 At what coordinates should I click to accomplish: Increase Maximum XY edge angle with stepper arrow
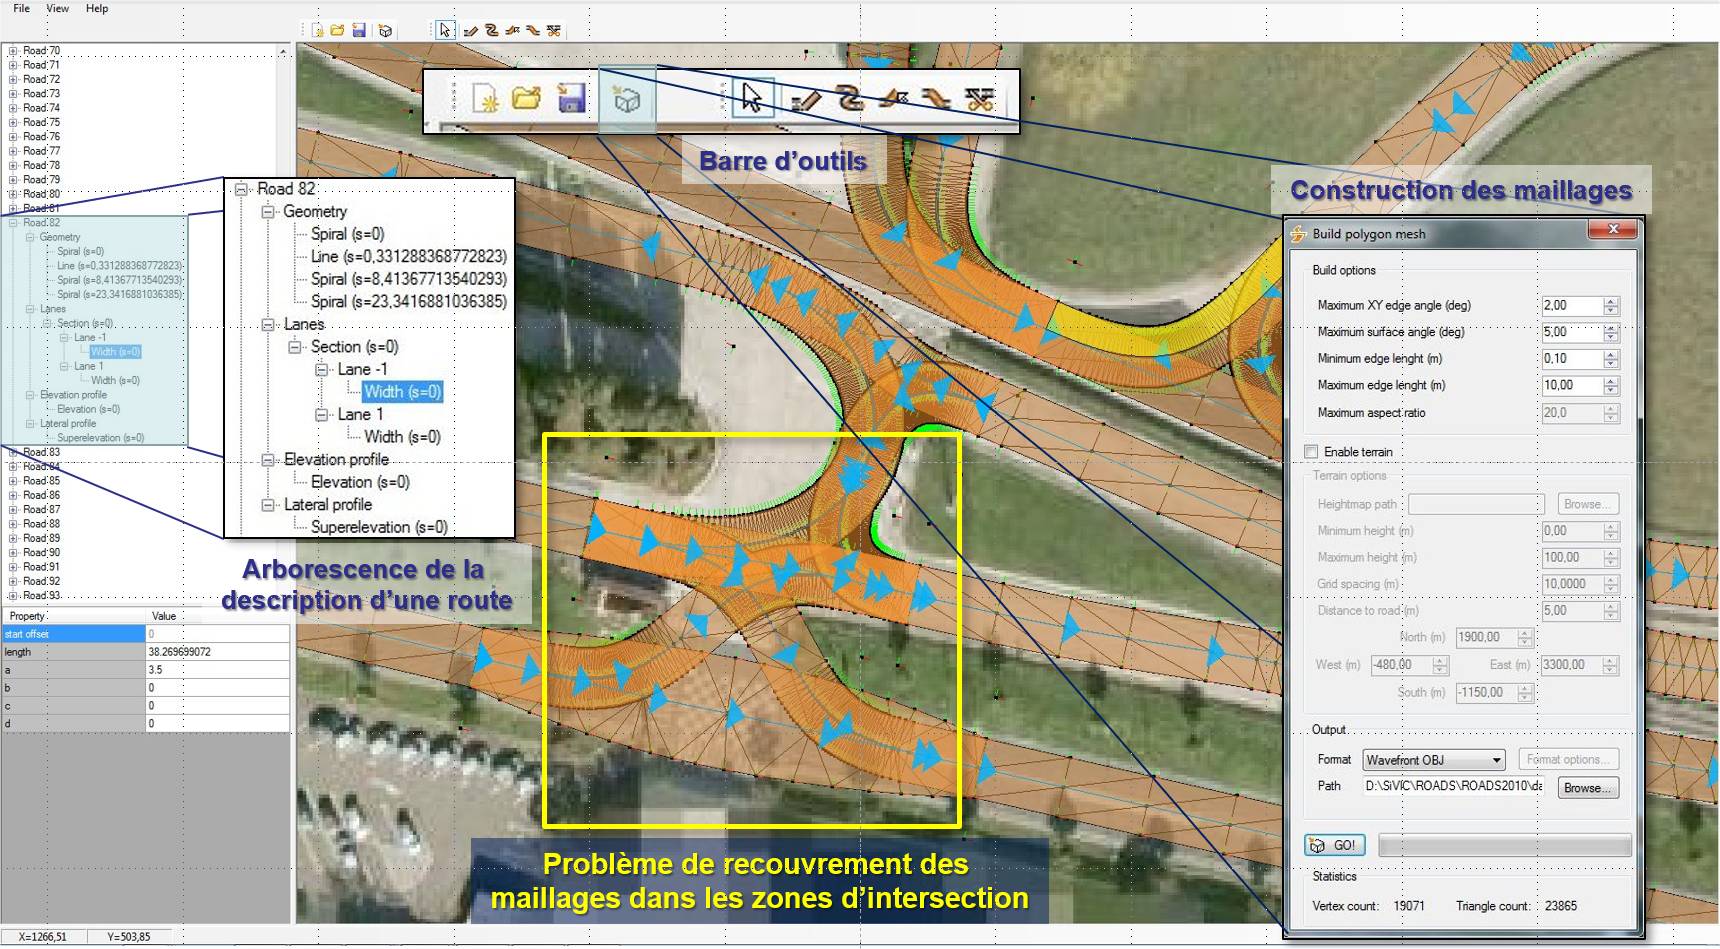(x=1610, y=301)
